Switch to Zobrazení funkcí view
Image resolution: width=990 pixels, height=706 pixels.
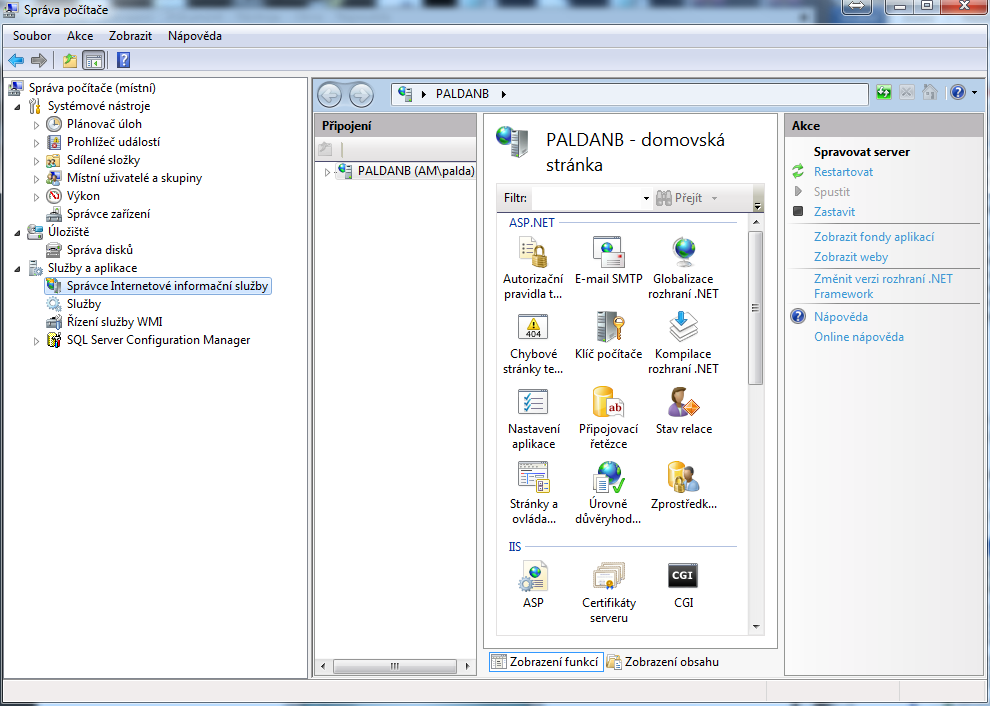tap(546, 662)
